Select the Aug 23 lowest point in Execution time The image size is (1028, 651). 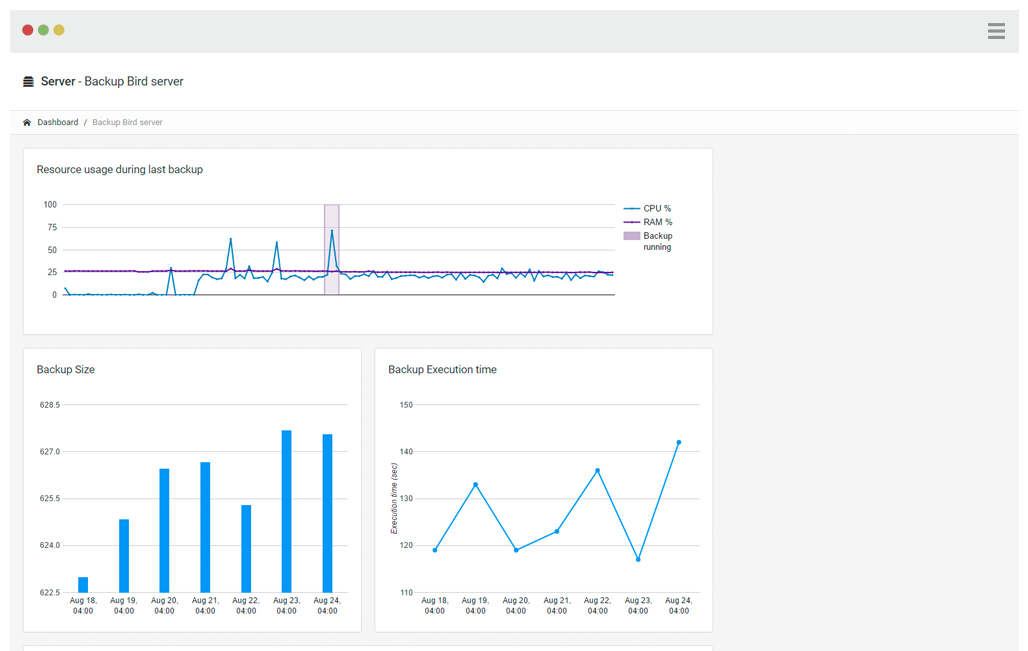pyautogui.click(x=638, y=559)
